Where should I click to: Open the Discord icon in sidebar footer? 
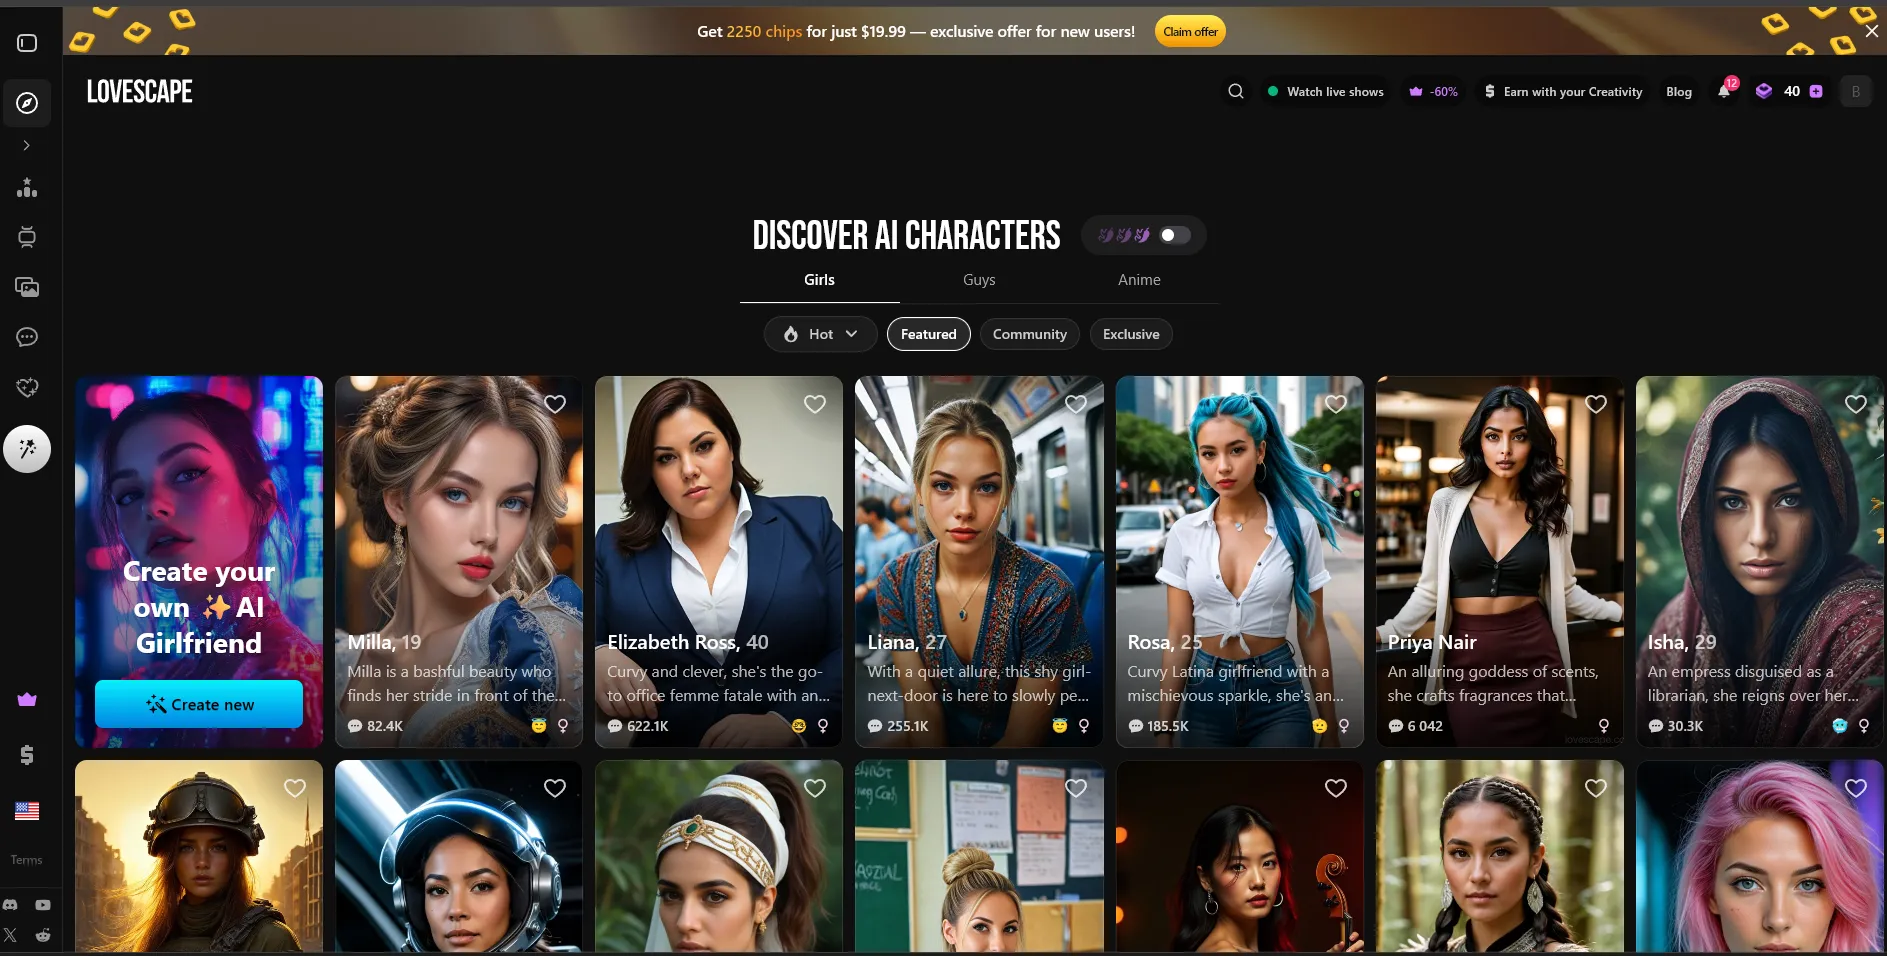pos(10,905)
